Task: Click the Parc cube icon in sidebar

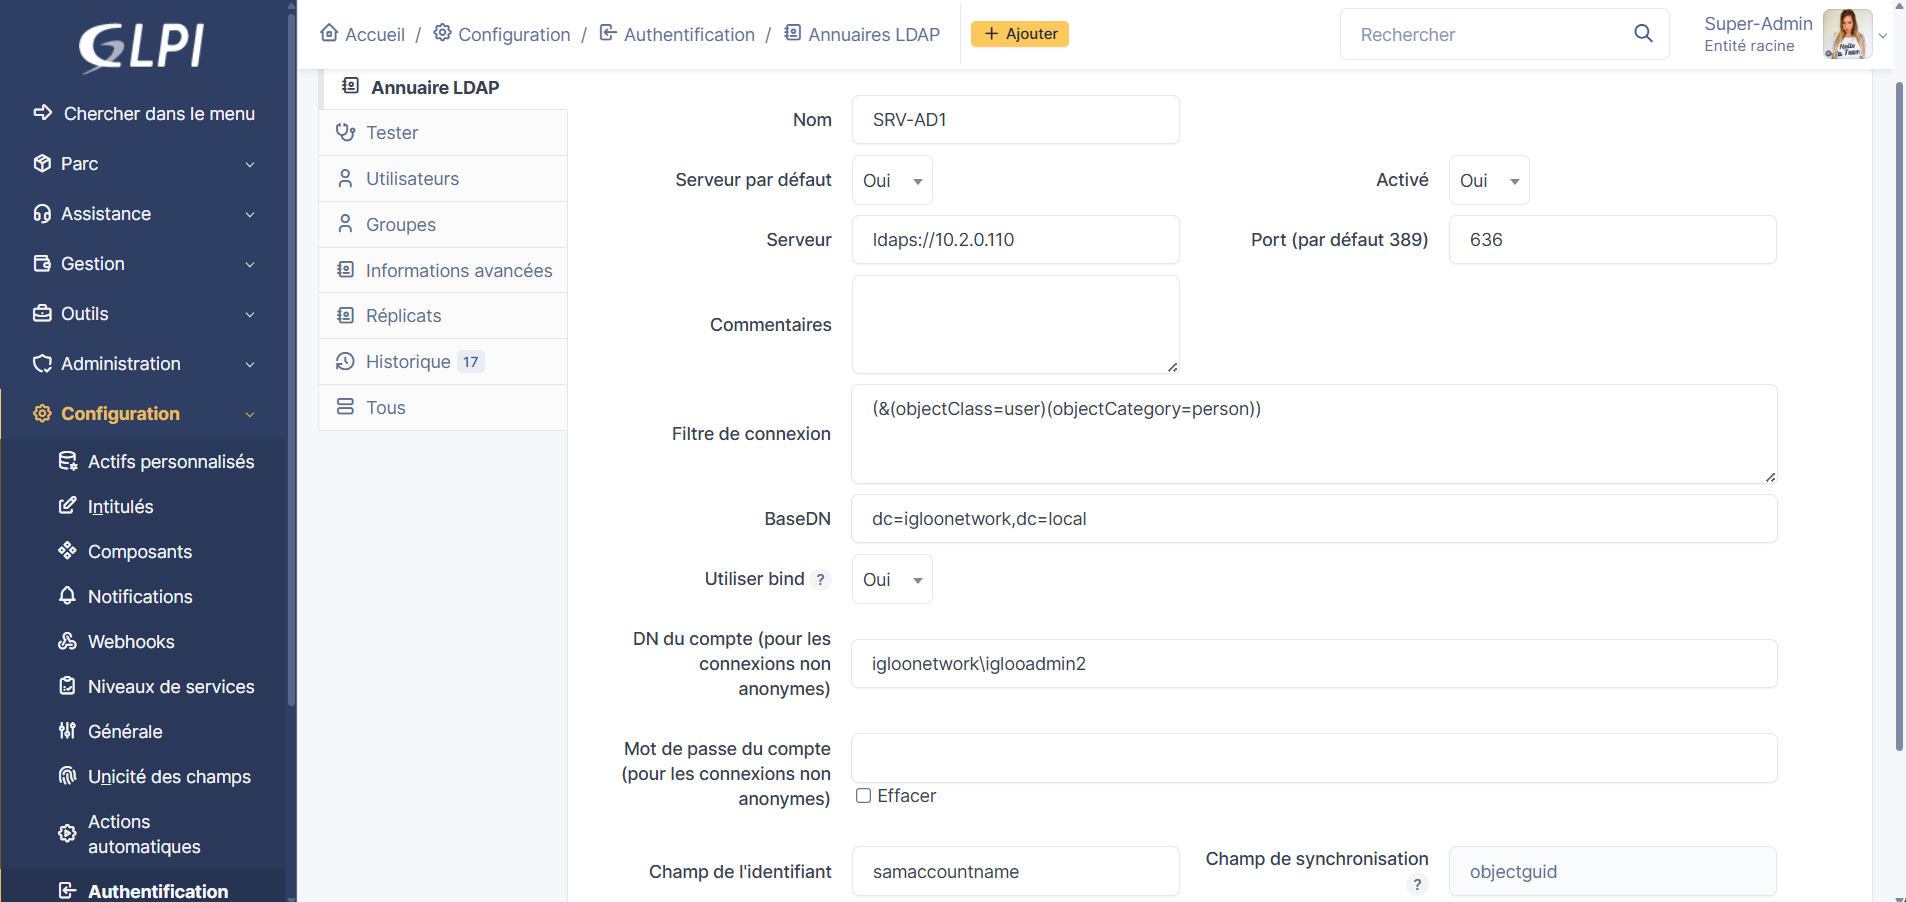Action: [x=42, y=163]
